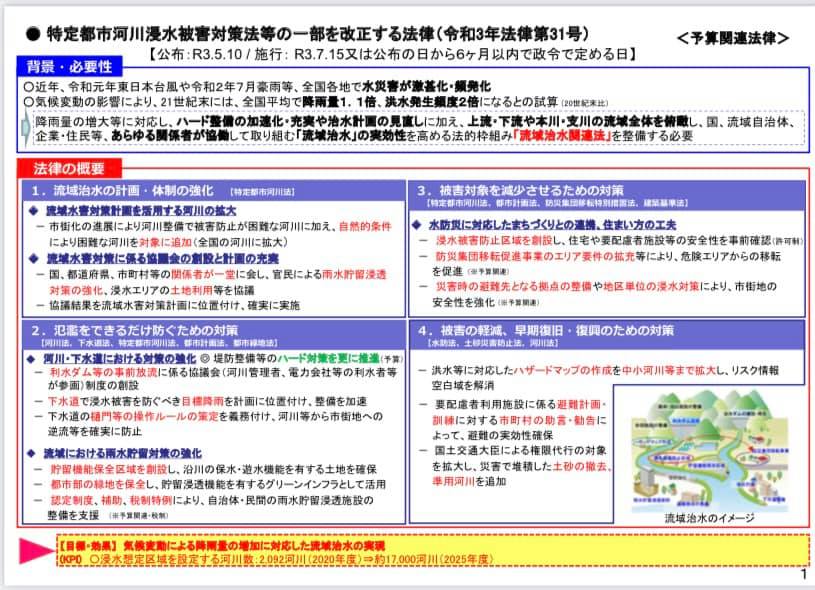815x590 pixels.
Task: Select the red text 利水ダム等の事前放流
Action: (x=103, y=372)
